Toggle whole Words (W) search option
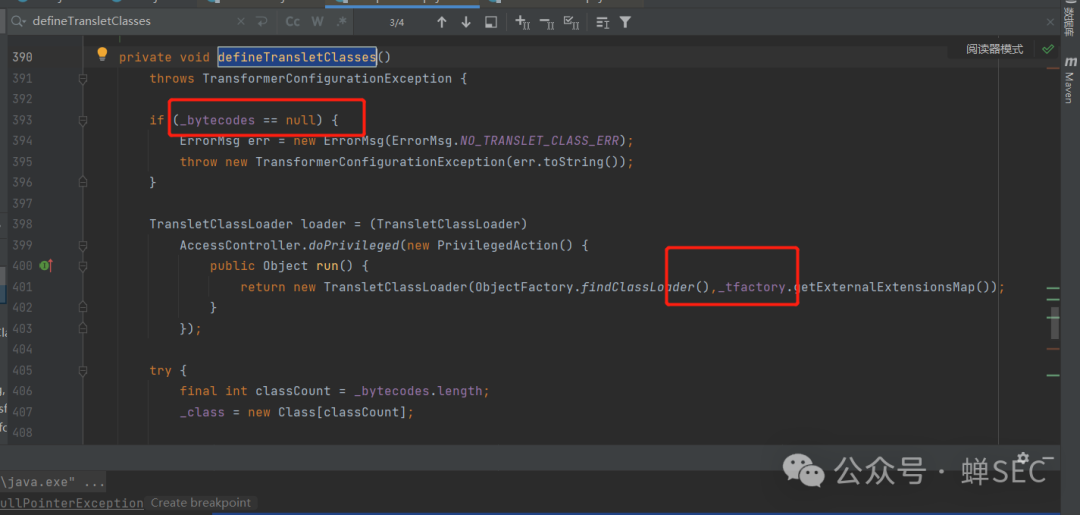 [317, 22]
